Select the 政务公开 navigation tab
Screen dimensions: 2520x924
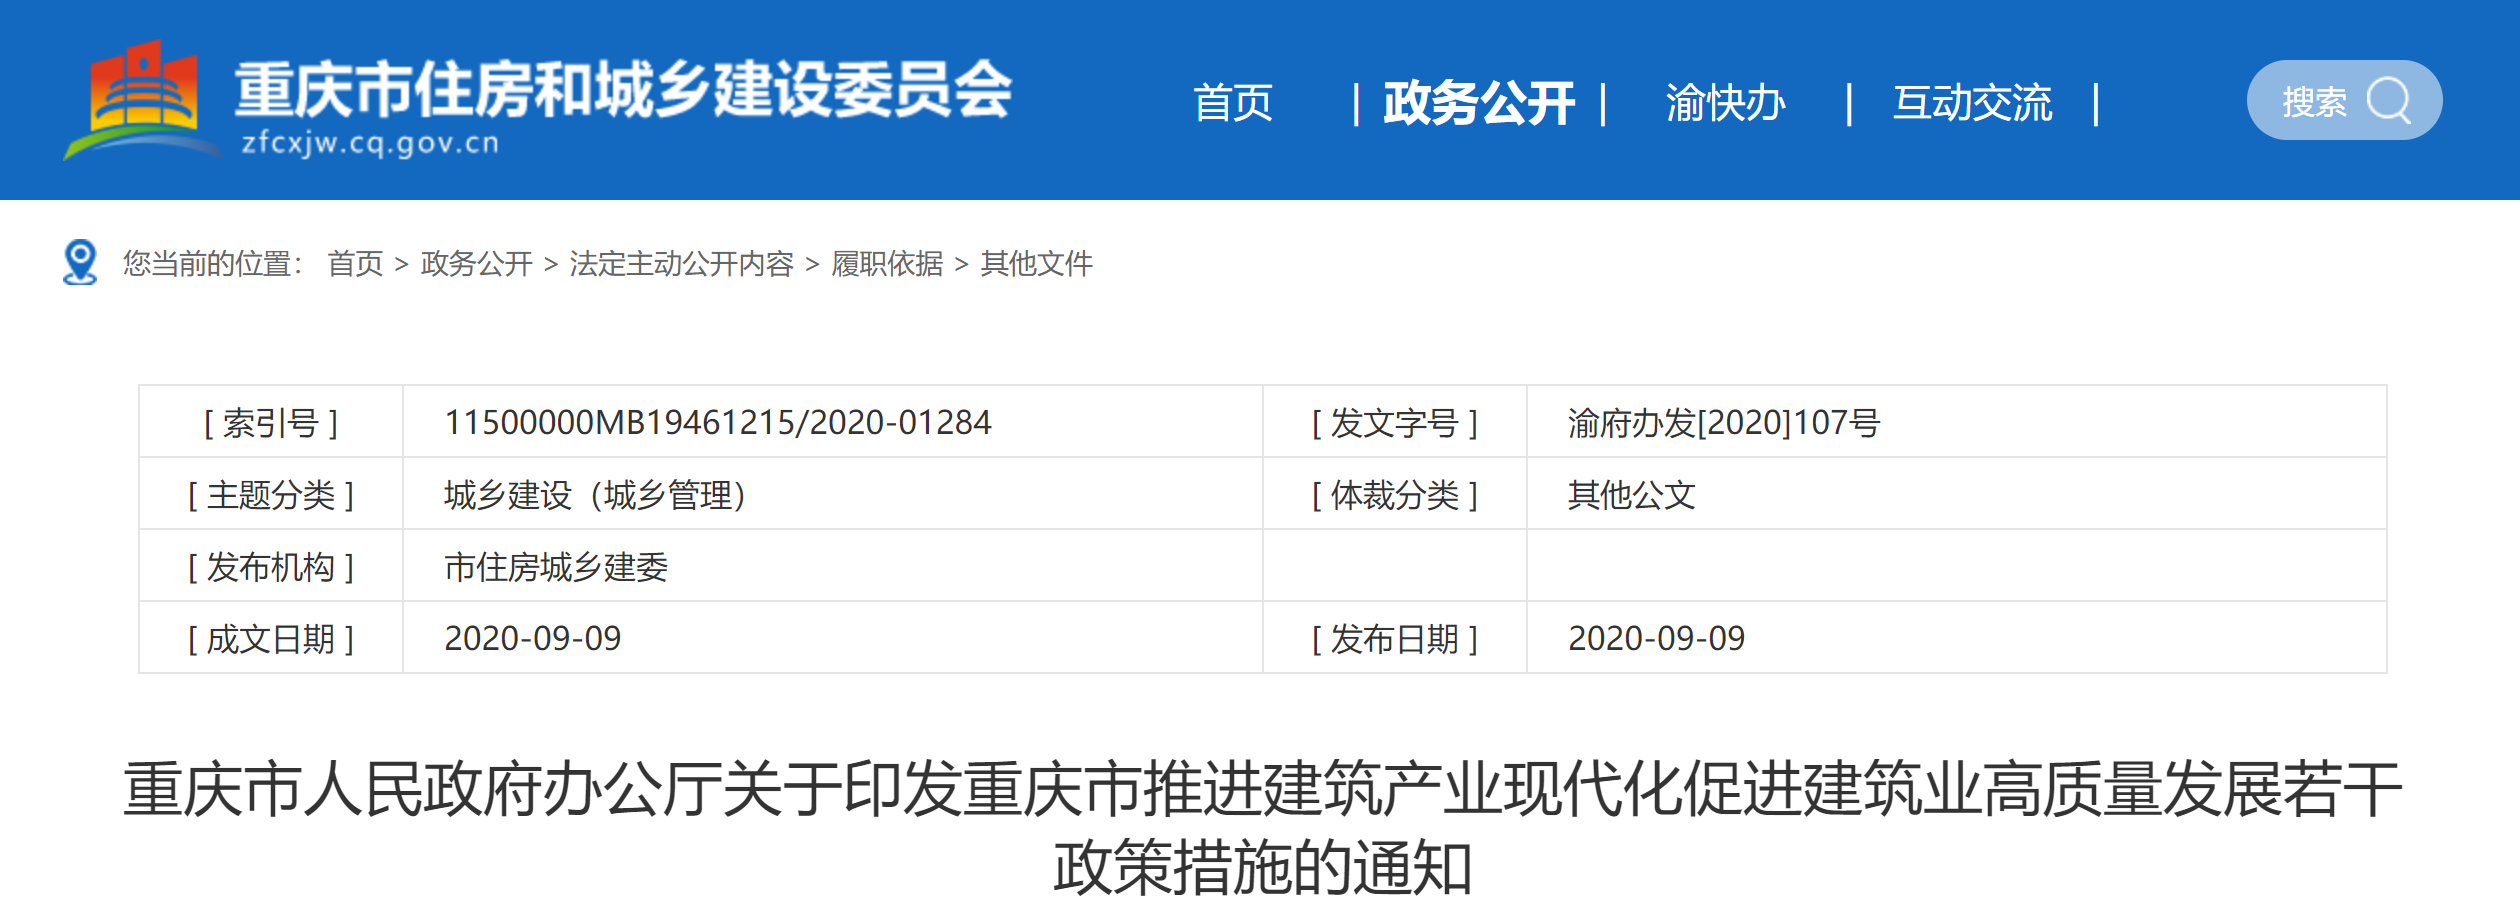1478,103
